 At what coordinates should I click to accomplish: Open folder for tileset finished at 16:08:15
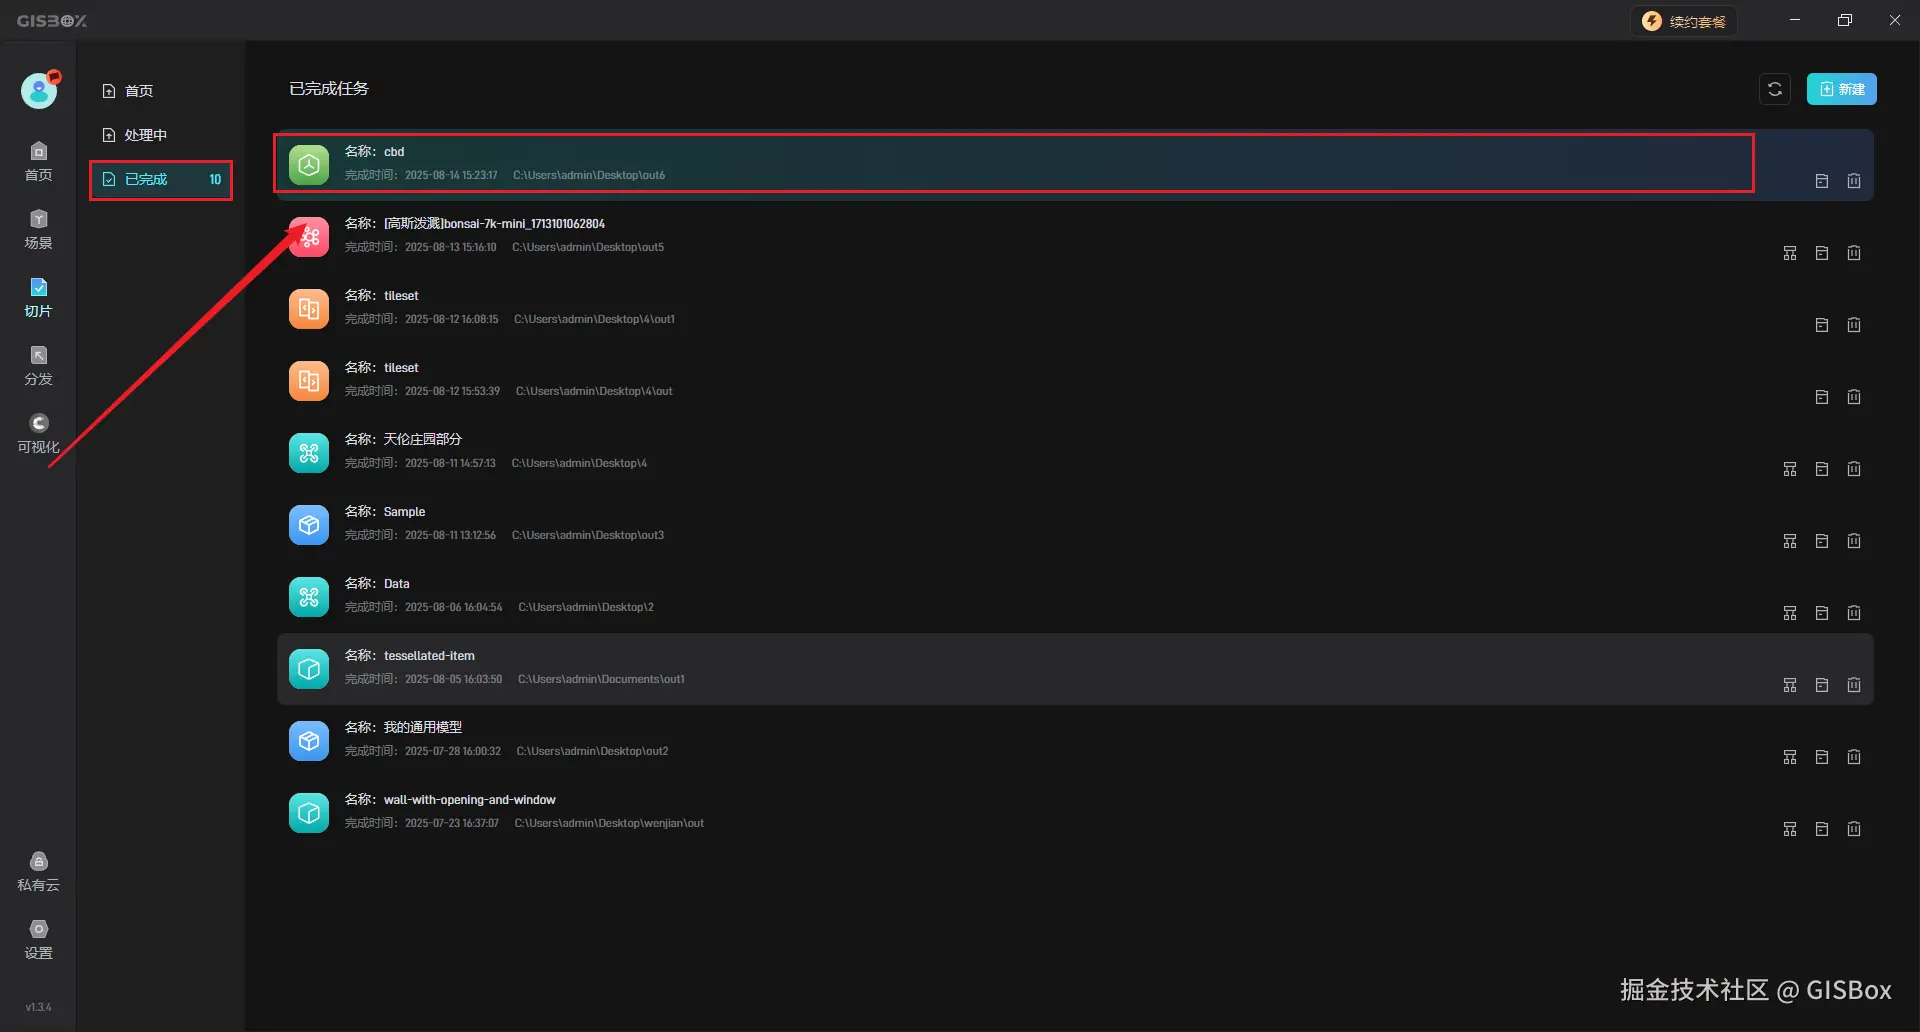tap(1822, 325)
